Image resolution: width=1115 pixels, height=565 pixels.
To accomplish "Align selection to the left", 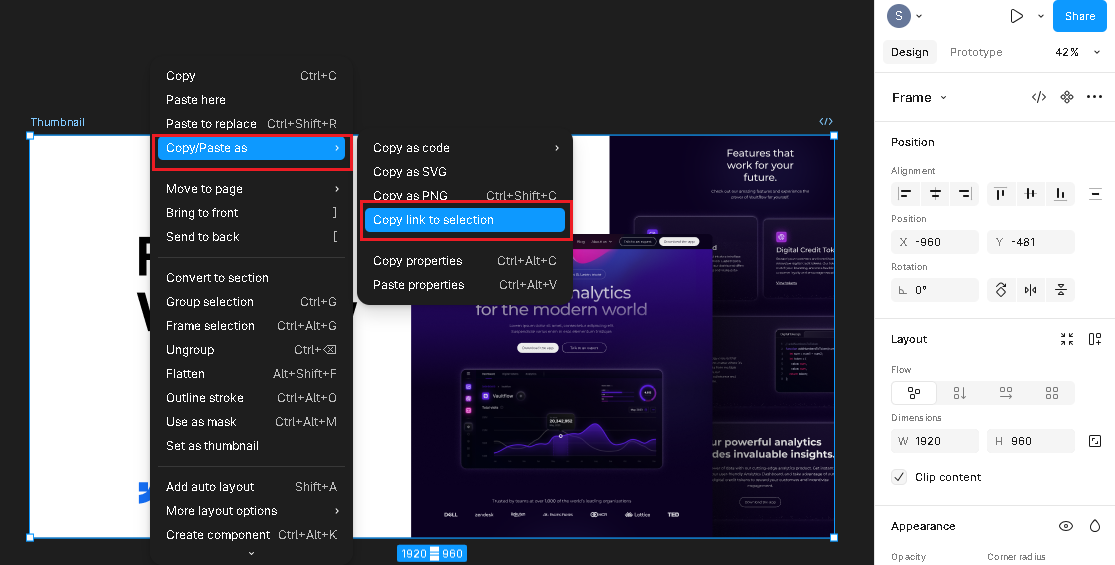I will 905,194.
